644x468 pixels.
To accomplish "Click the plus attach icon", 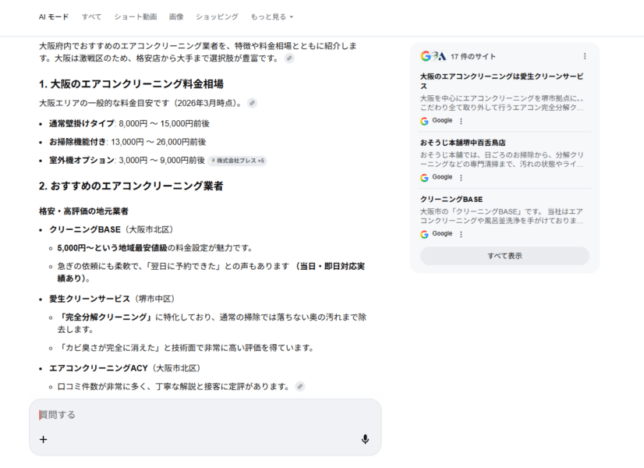I will (43, 440).
